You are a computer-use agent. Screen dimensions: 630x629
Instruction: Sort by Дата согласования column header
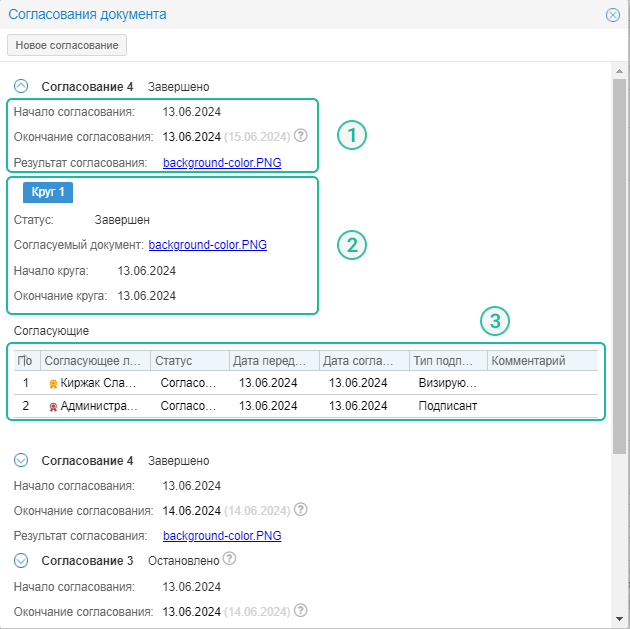click(x=364, y=360)
